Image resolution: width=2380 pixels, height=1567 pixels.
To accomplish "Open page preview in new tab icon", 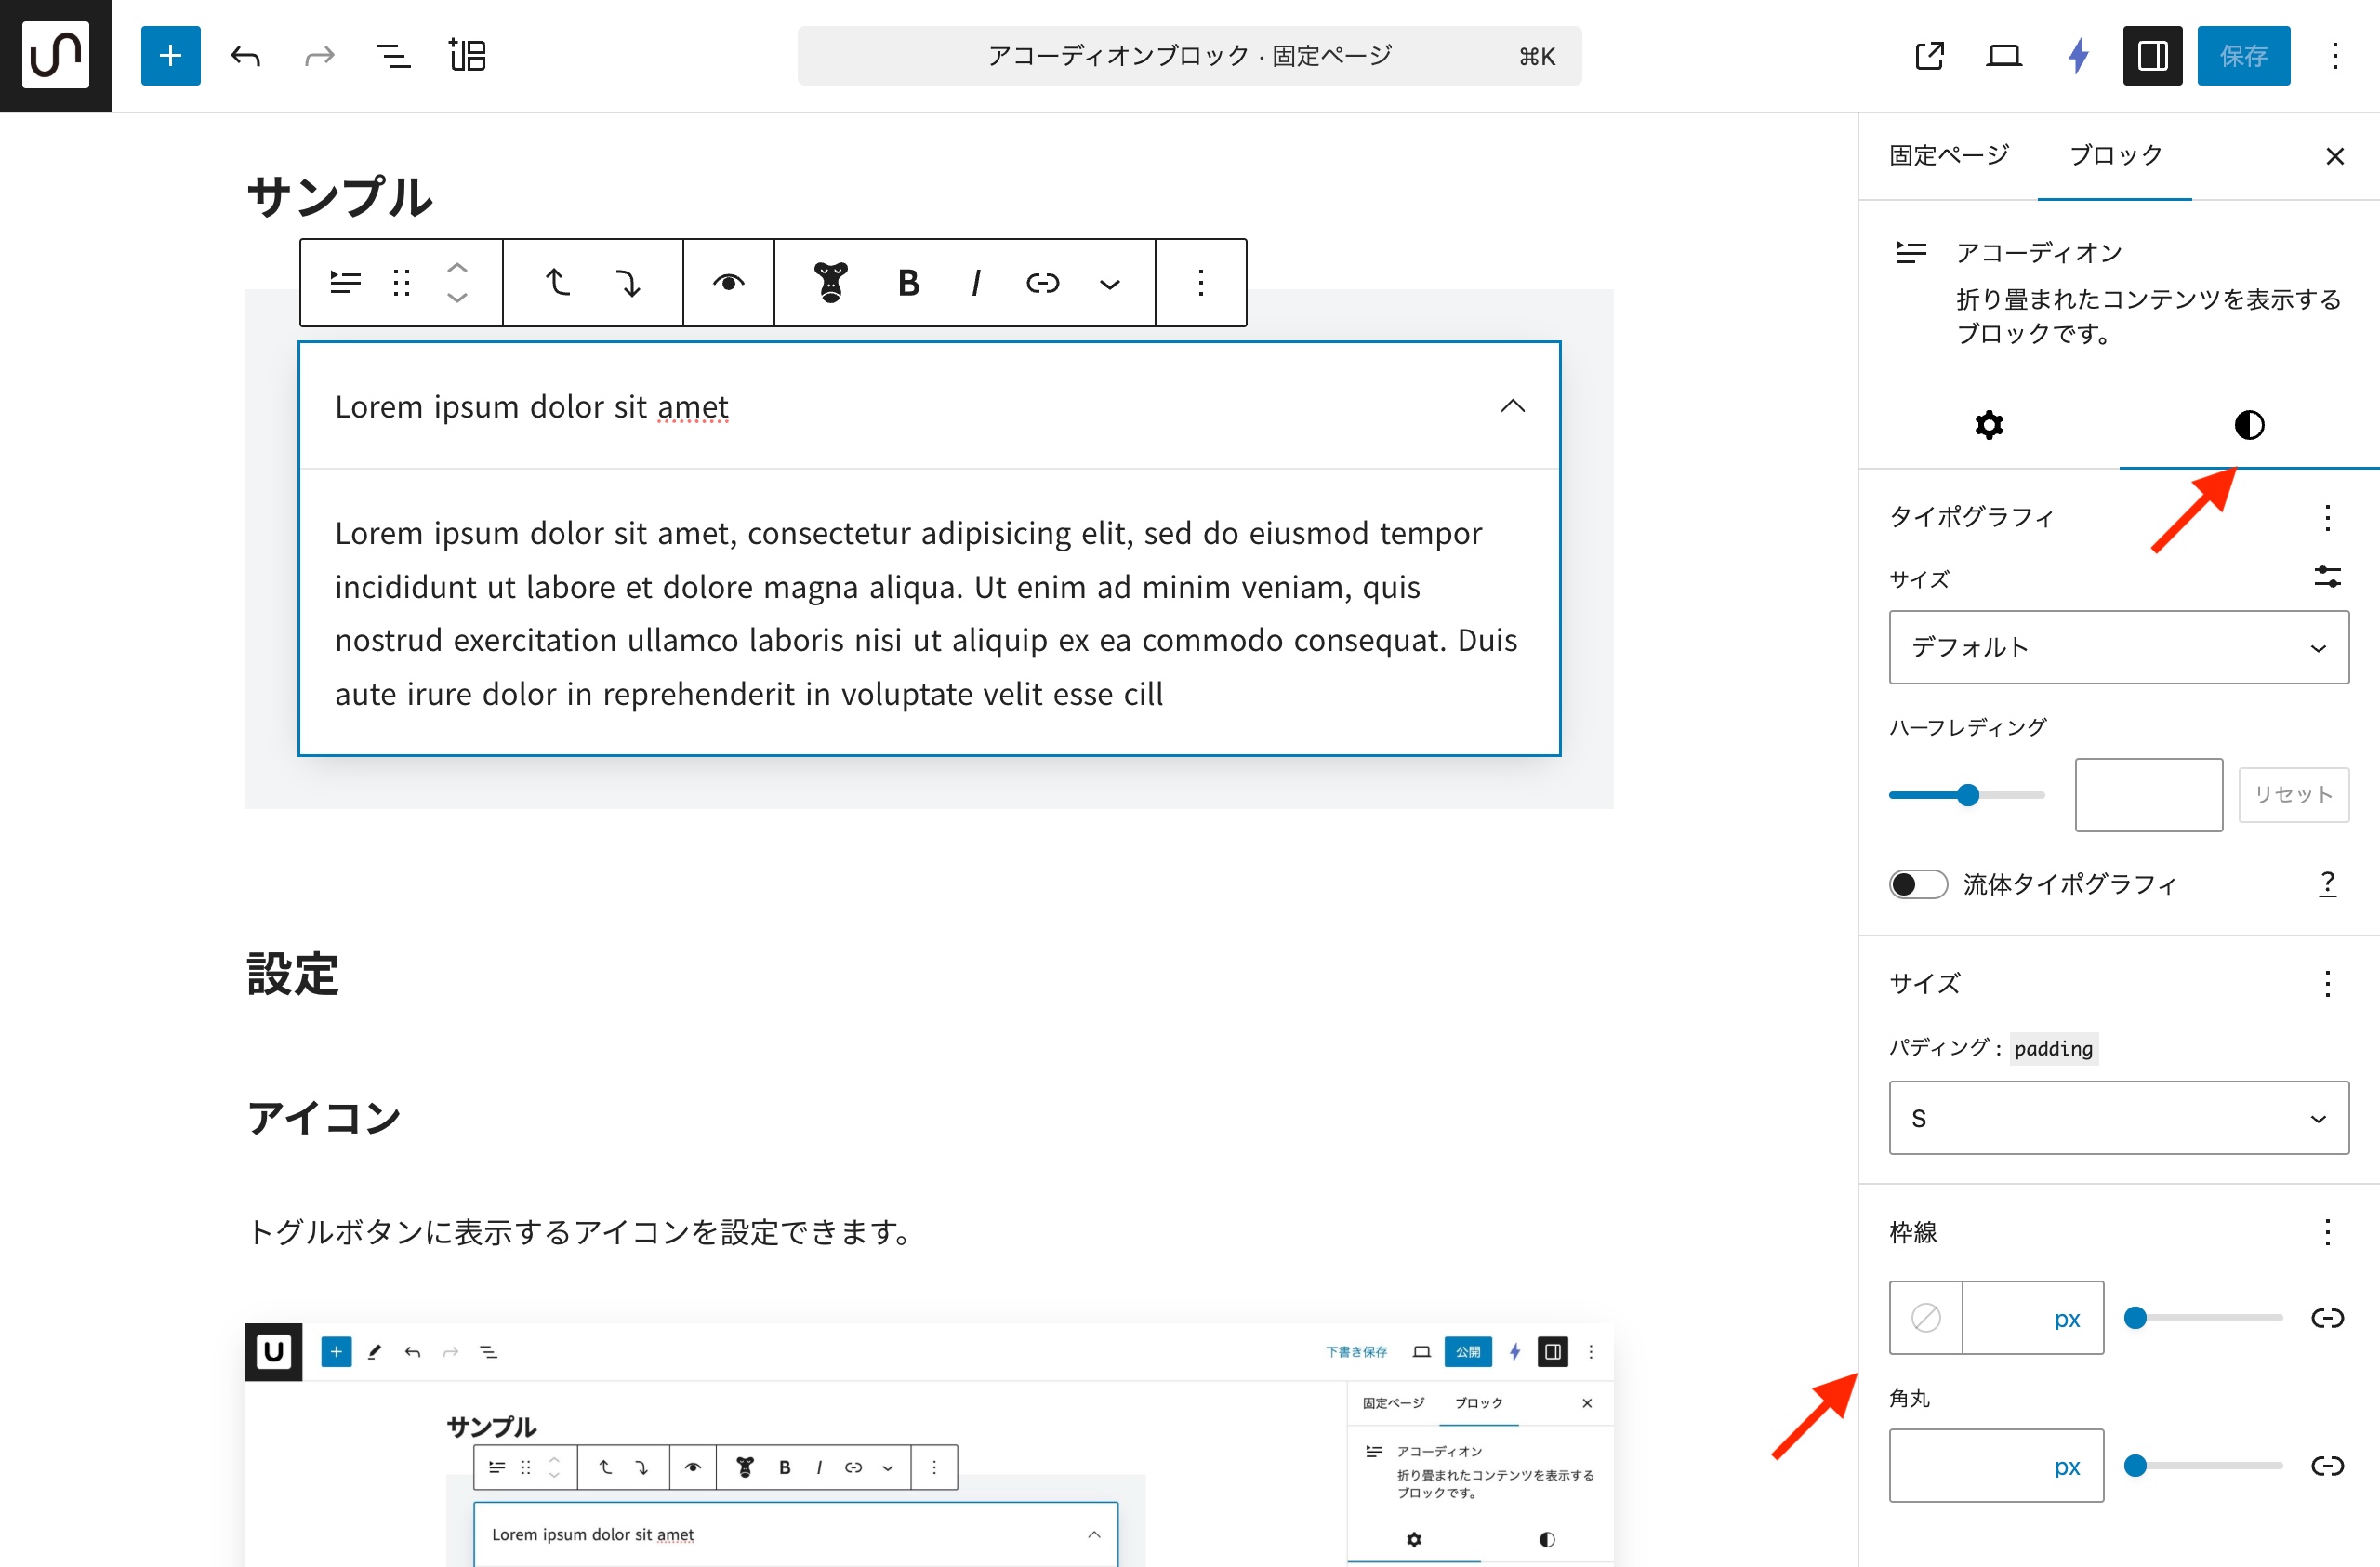I will click(x=1929, y=56).
